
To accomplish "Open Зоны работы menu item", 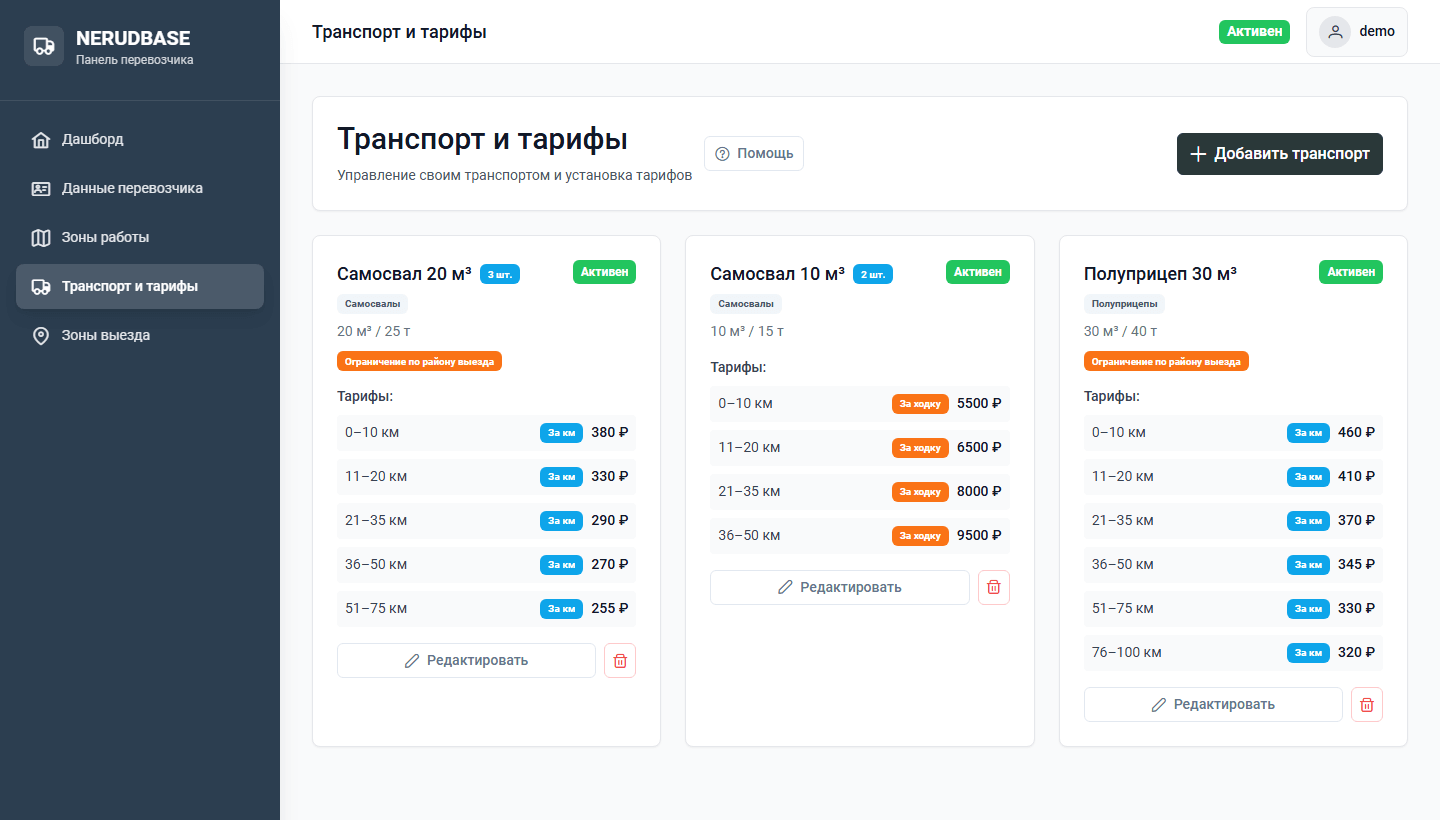I will point(140,238).
